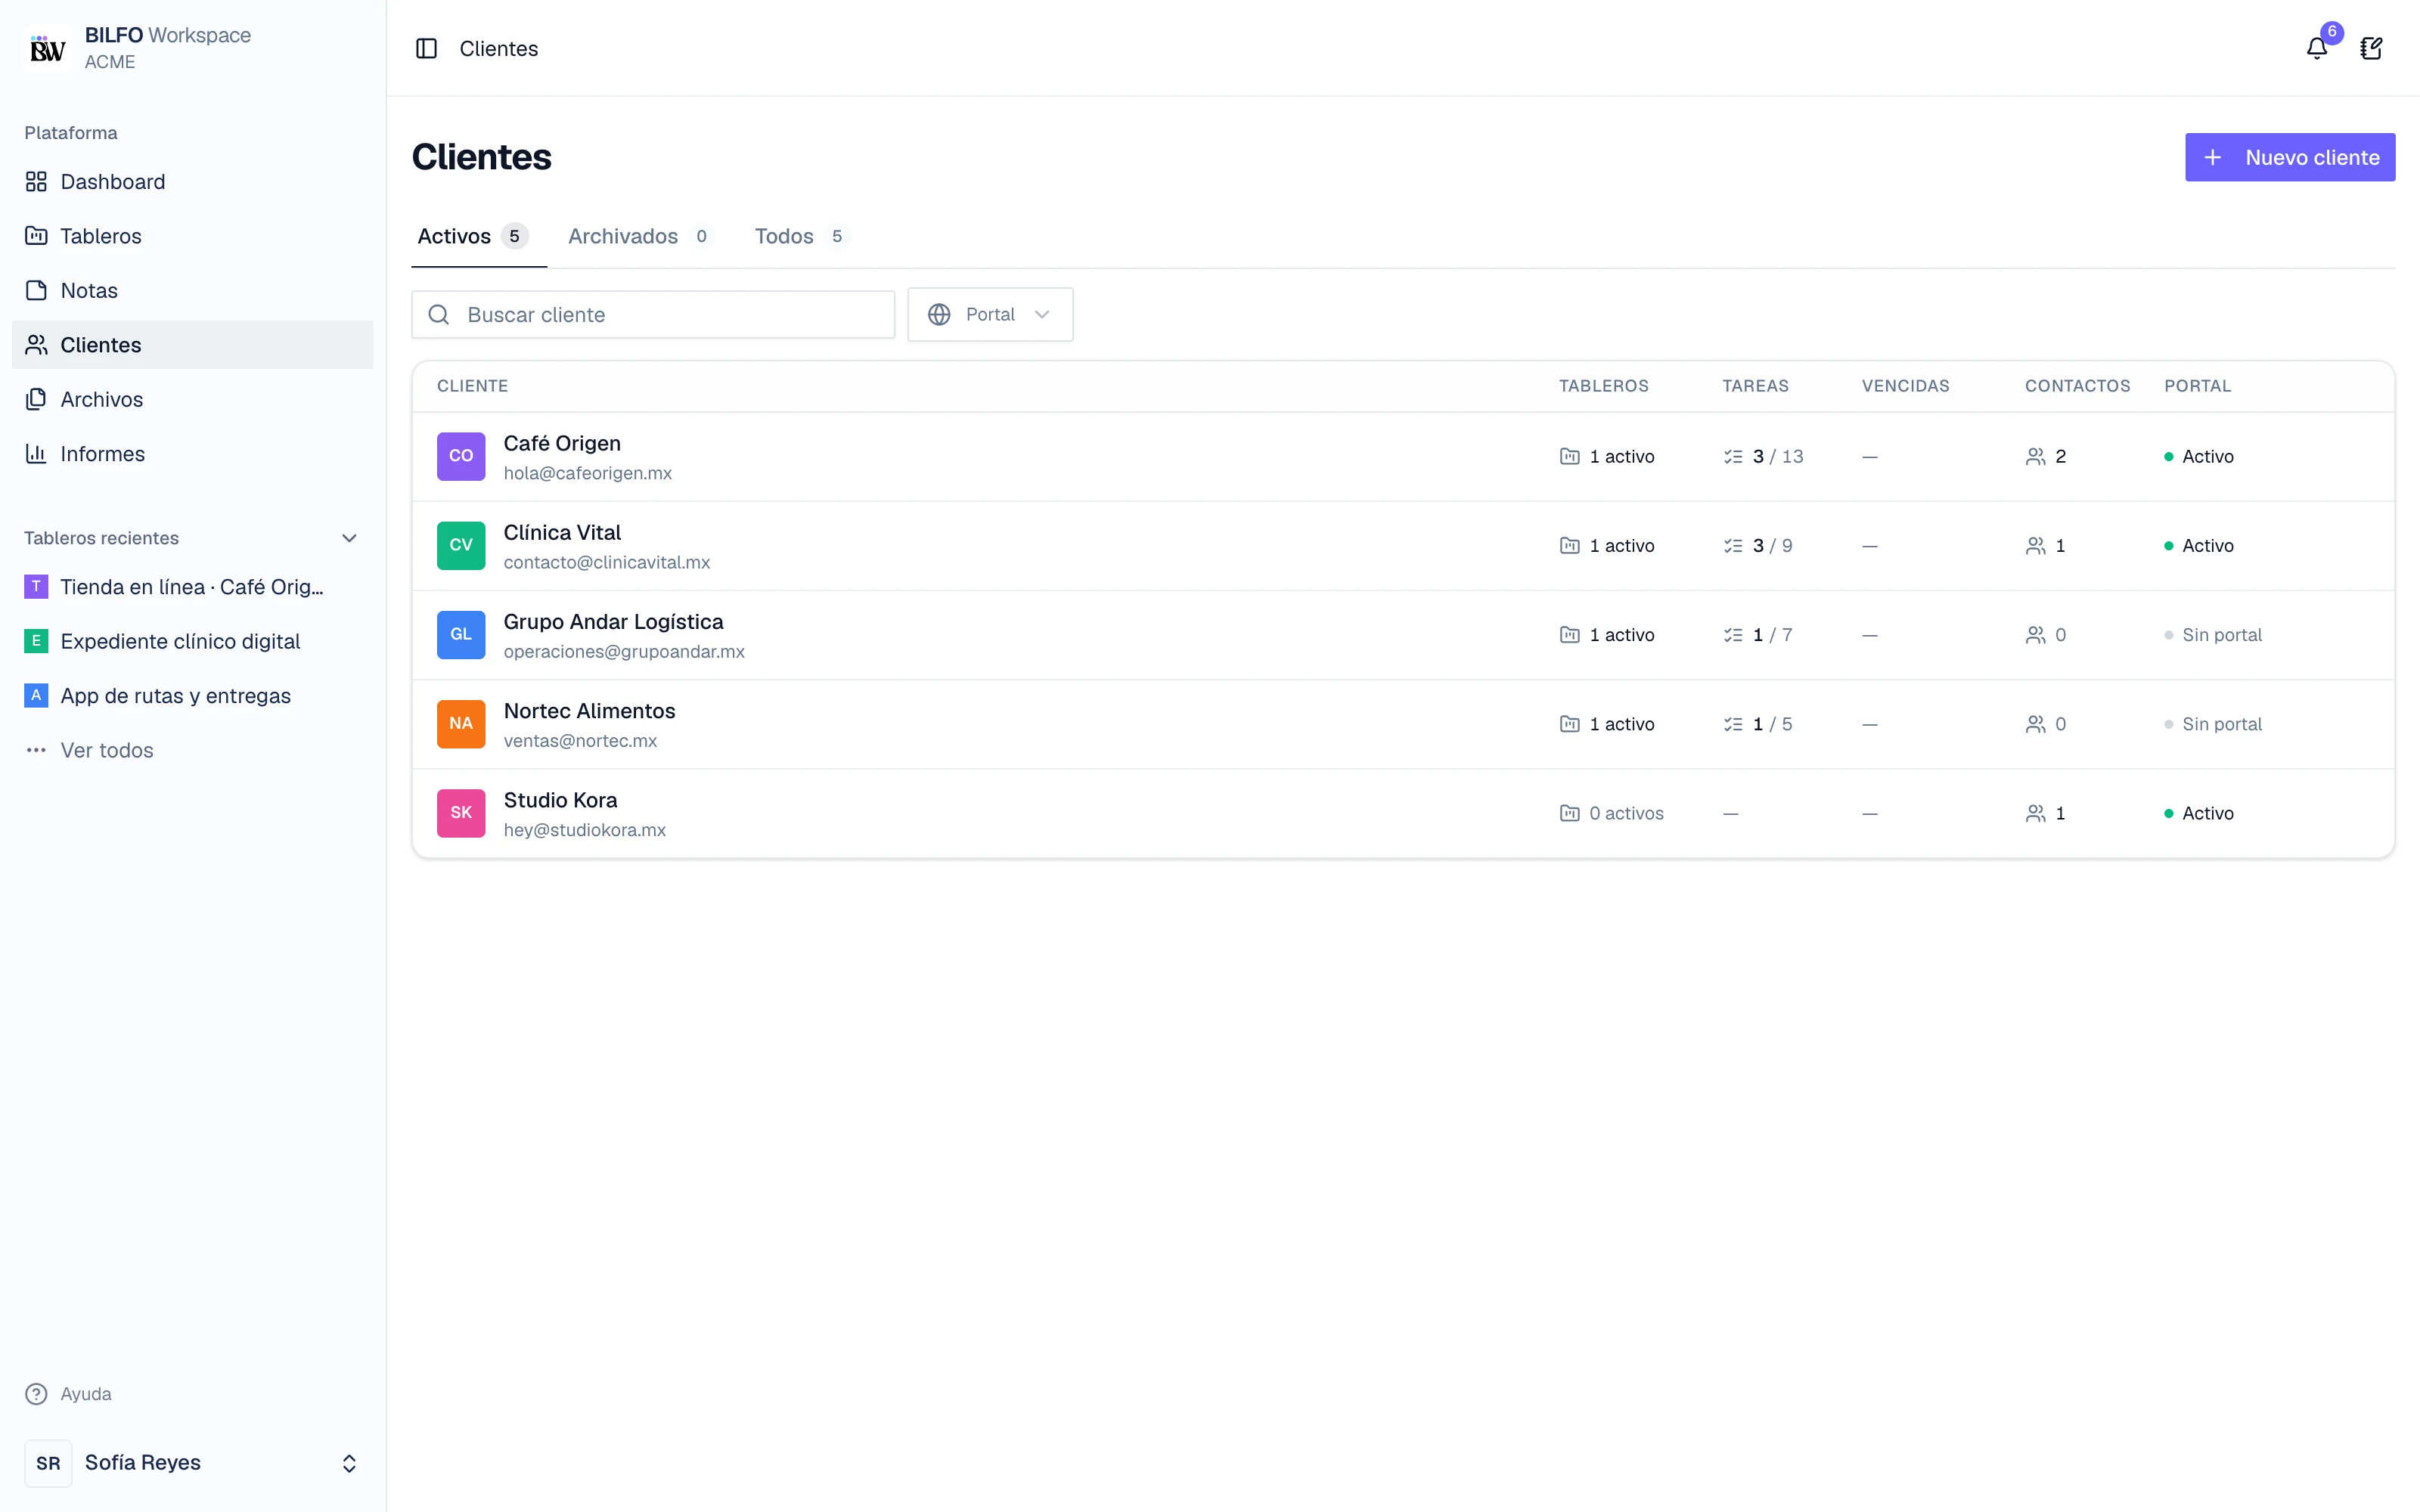This screenshot has height=1512, width=2420.
Task: Click the TAREAS column header
Action: click(x=1755, y=386)
